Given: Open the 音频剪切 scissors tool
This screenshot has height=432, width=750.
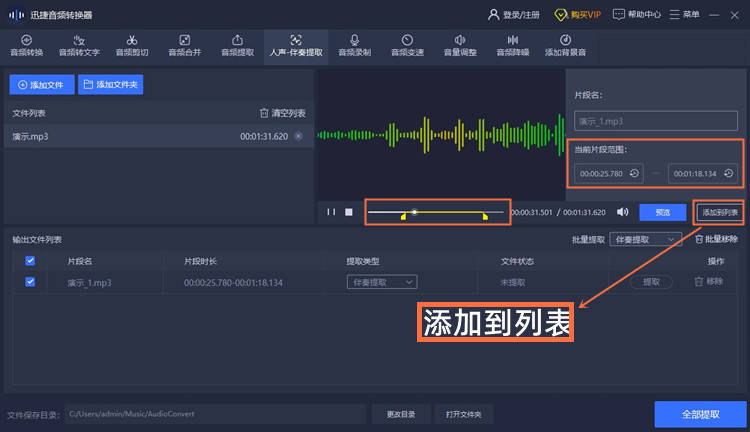Looking at the screenshot, I should coord(132,46).
